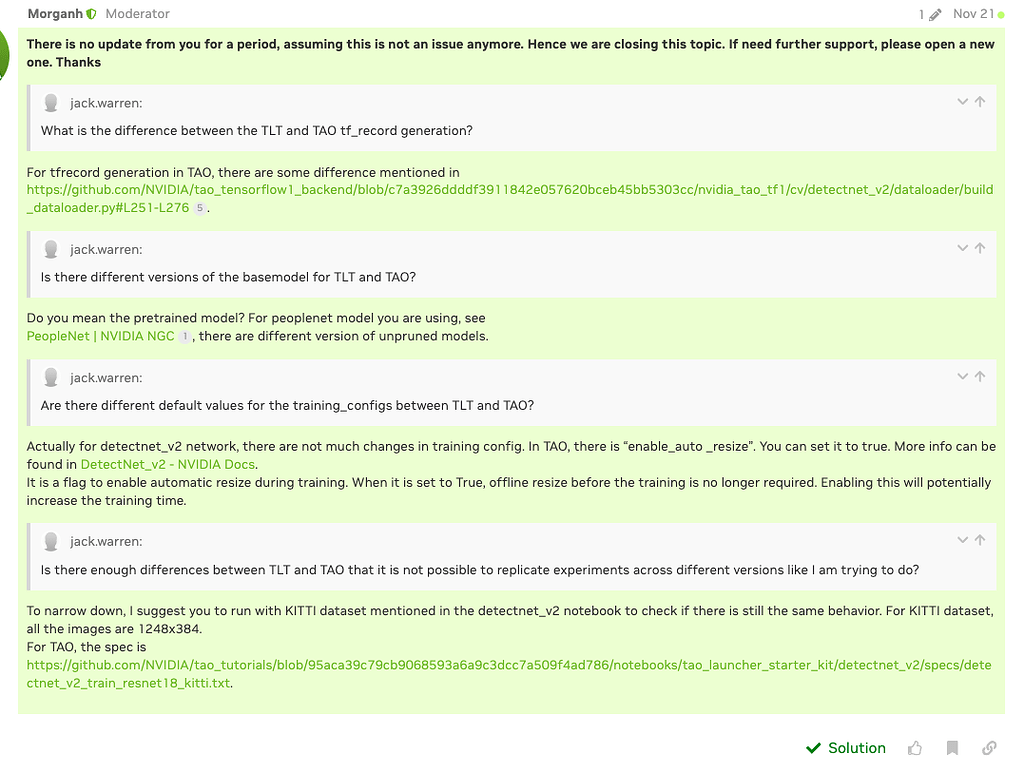
Task: Collapse the basemodel versions quote
Action: pyautogui.click(x=962, y=248)
